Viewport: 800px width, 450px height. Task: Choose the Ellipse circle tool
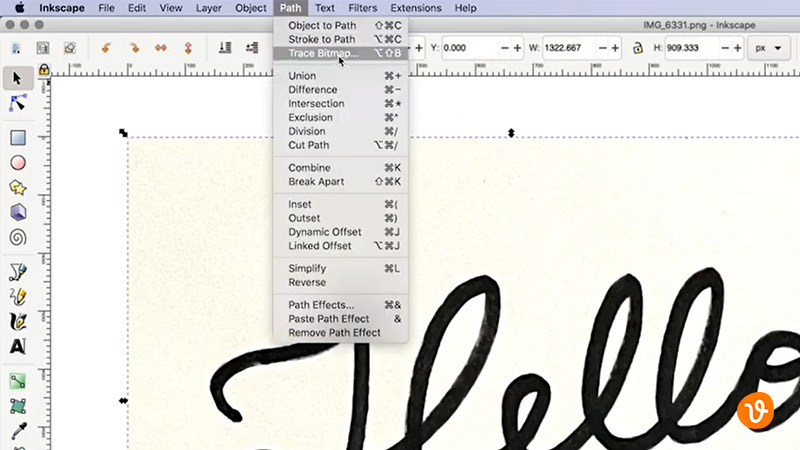click(18, 163)
